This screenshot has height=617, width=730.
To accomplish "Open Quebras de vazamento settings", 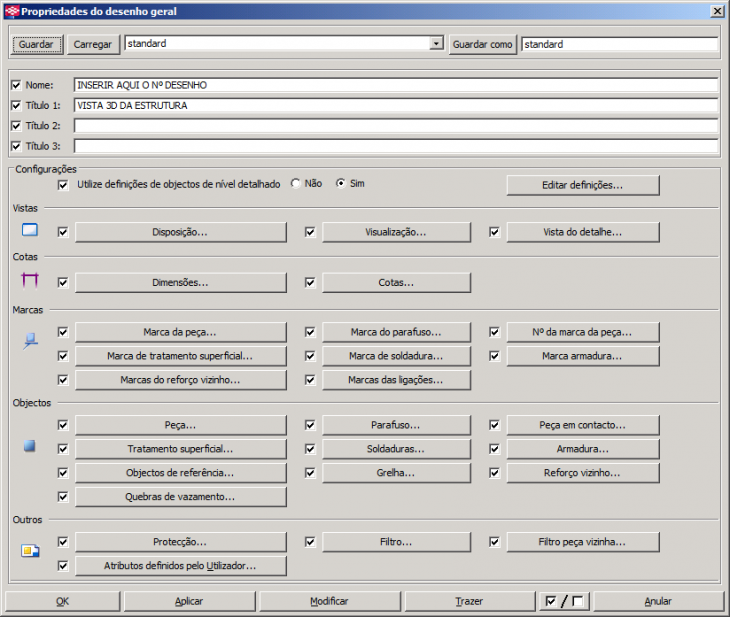I will pos(181,497).
